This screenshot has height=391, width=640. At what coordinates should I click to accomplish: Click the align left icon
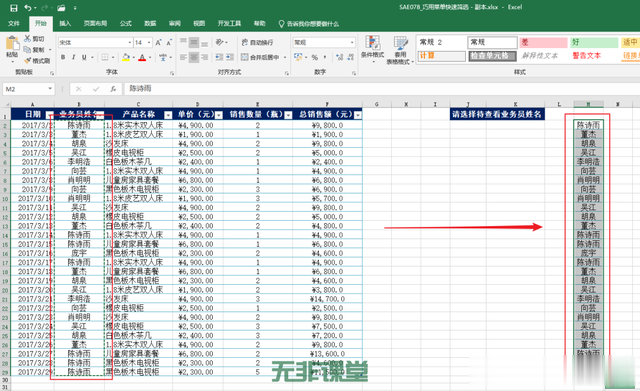183,57
